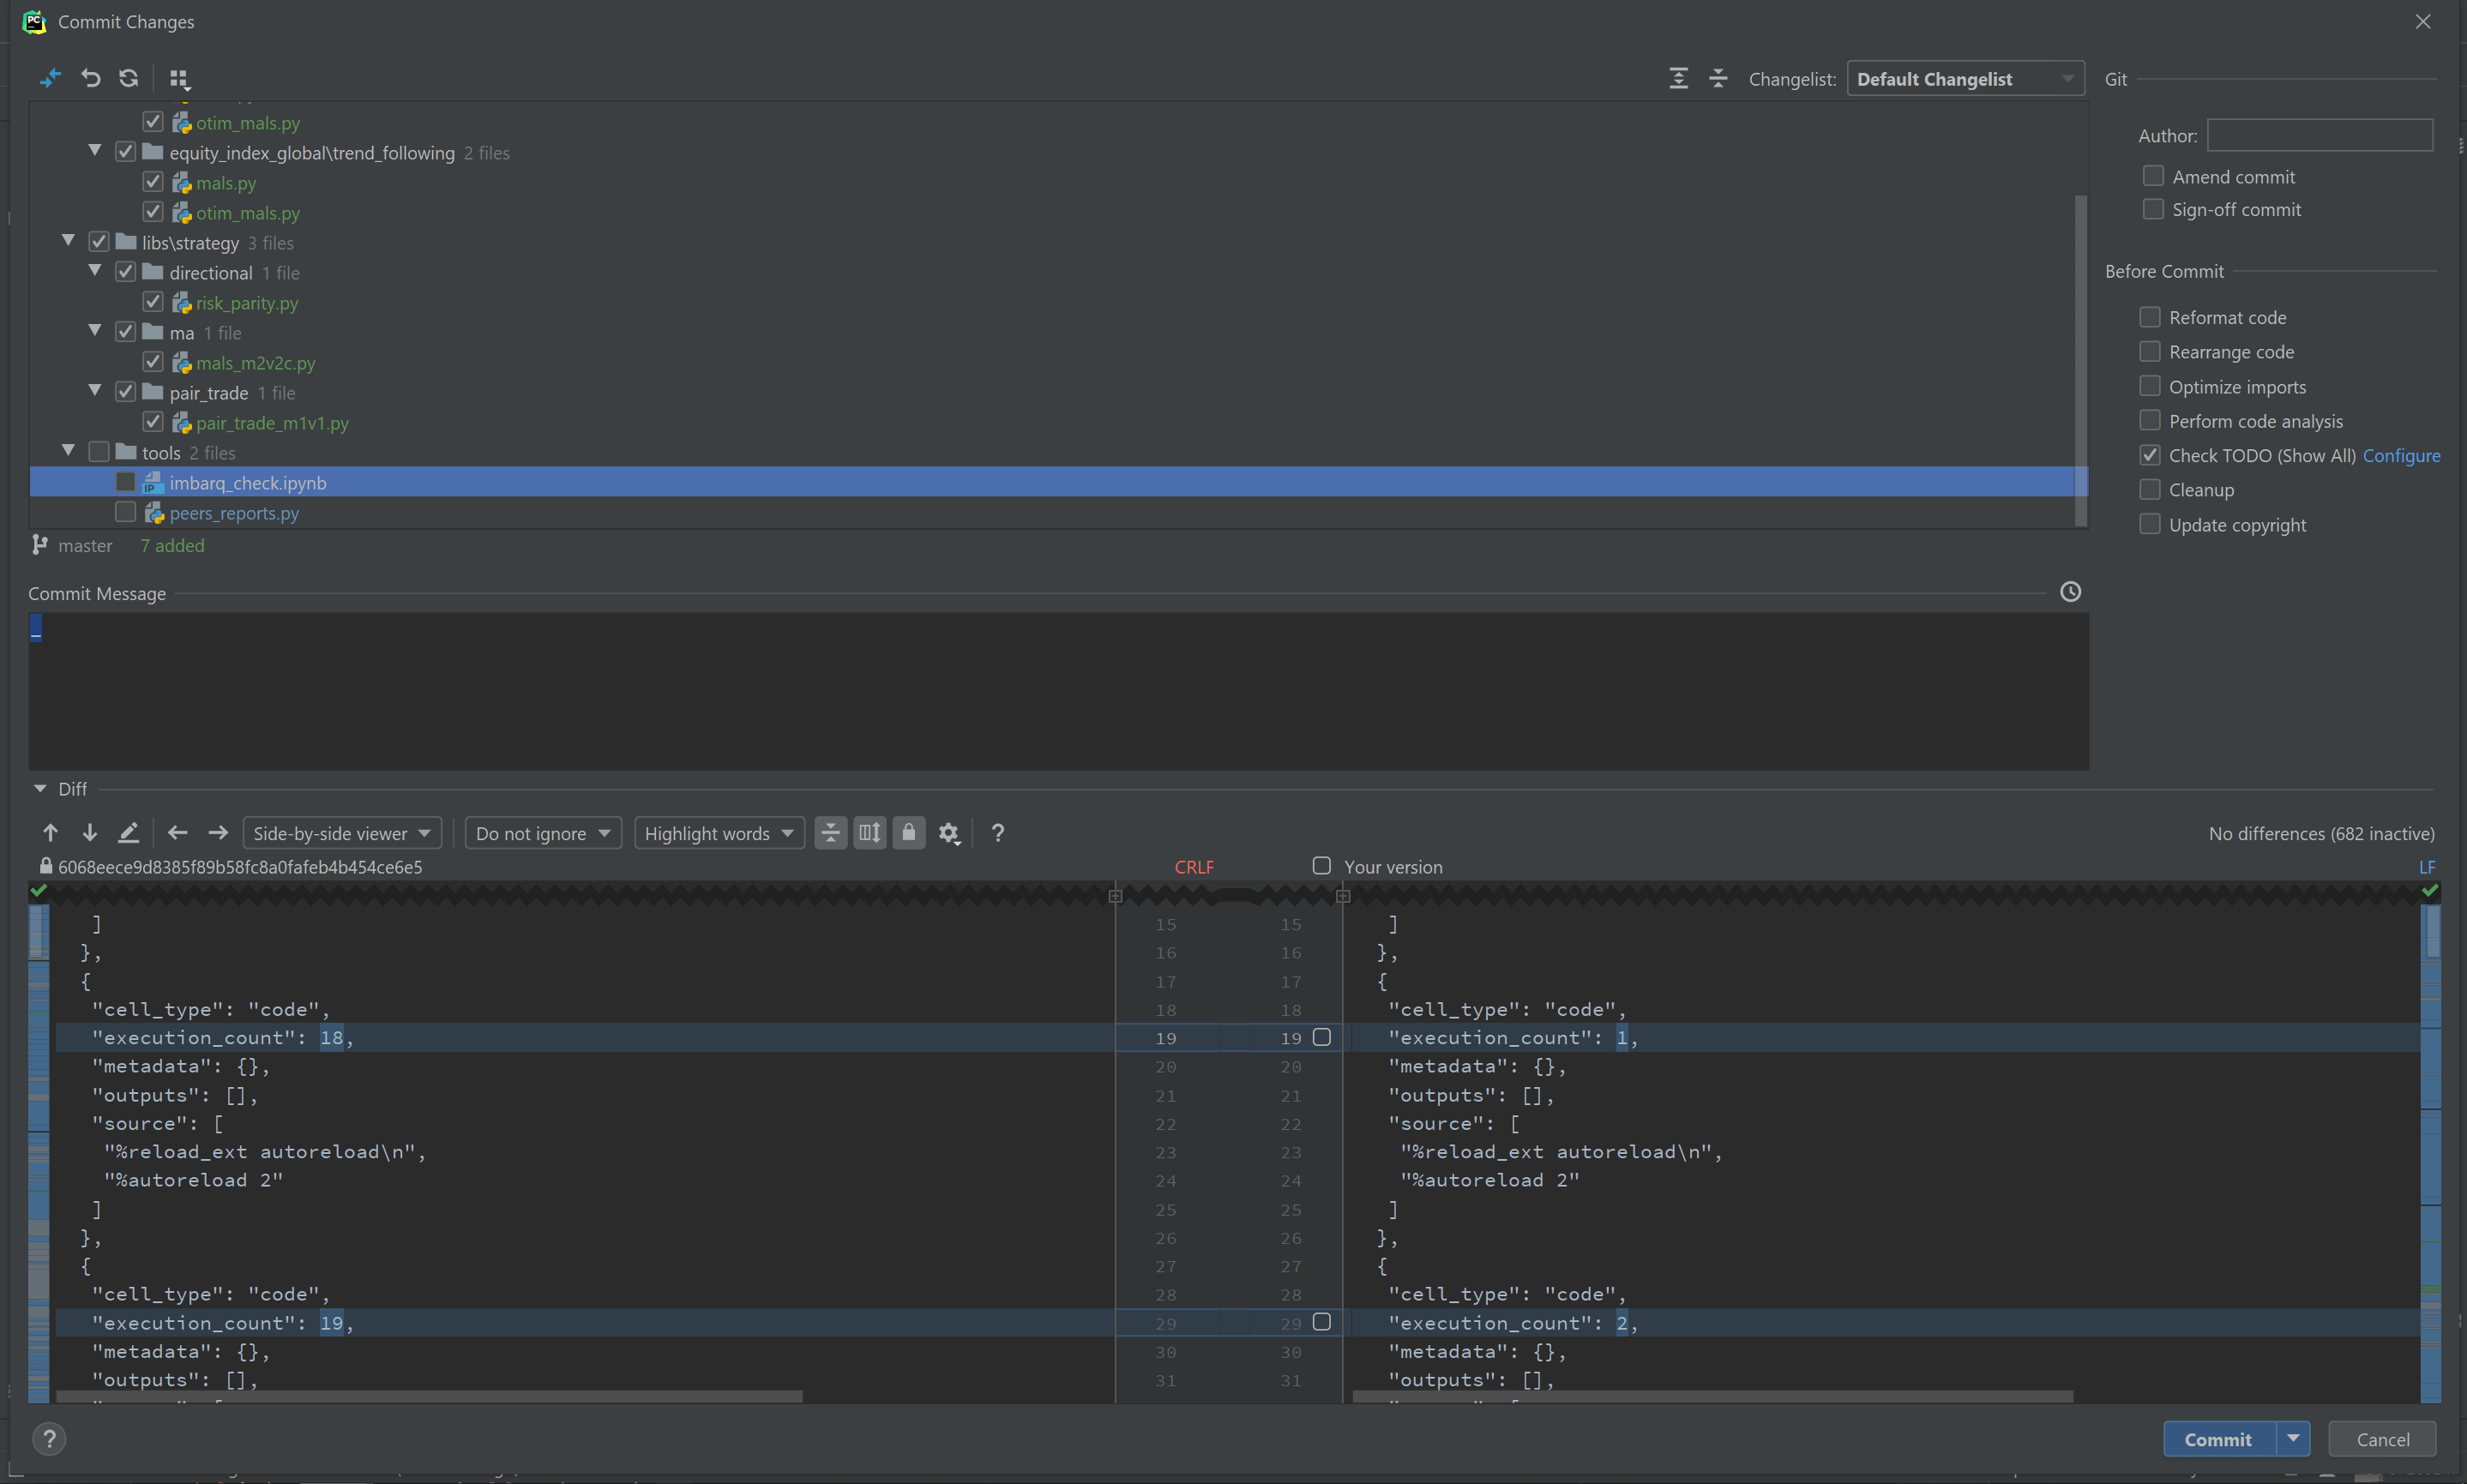Click right diff vertical scrollbar thumb
Screen dimensions: 2467x1484
[x=2433, y=931]
